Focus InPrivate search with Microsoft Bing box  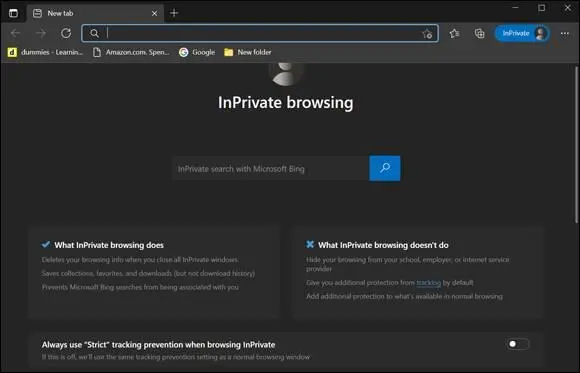click(x=270, y=169)
